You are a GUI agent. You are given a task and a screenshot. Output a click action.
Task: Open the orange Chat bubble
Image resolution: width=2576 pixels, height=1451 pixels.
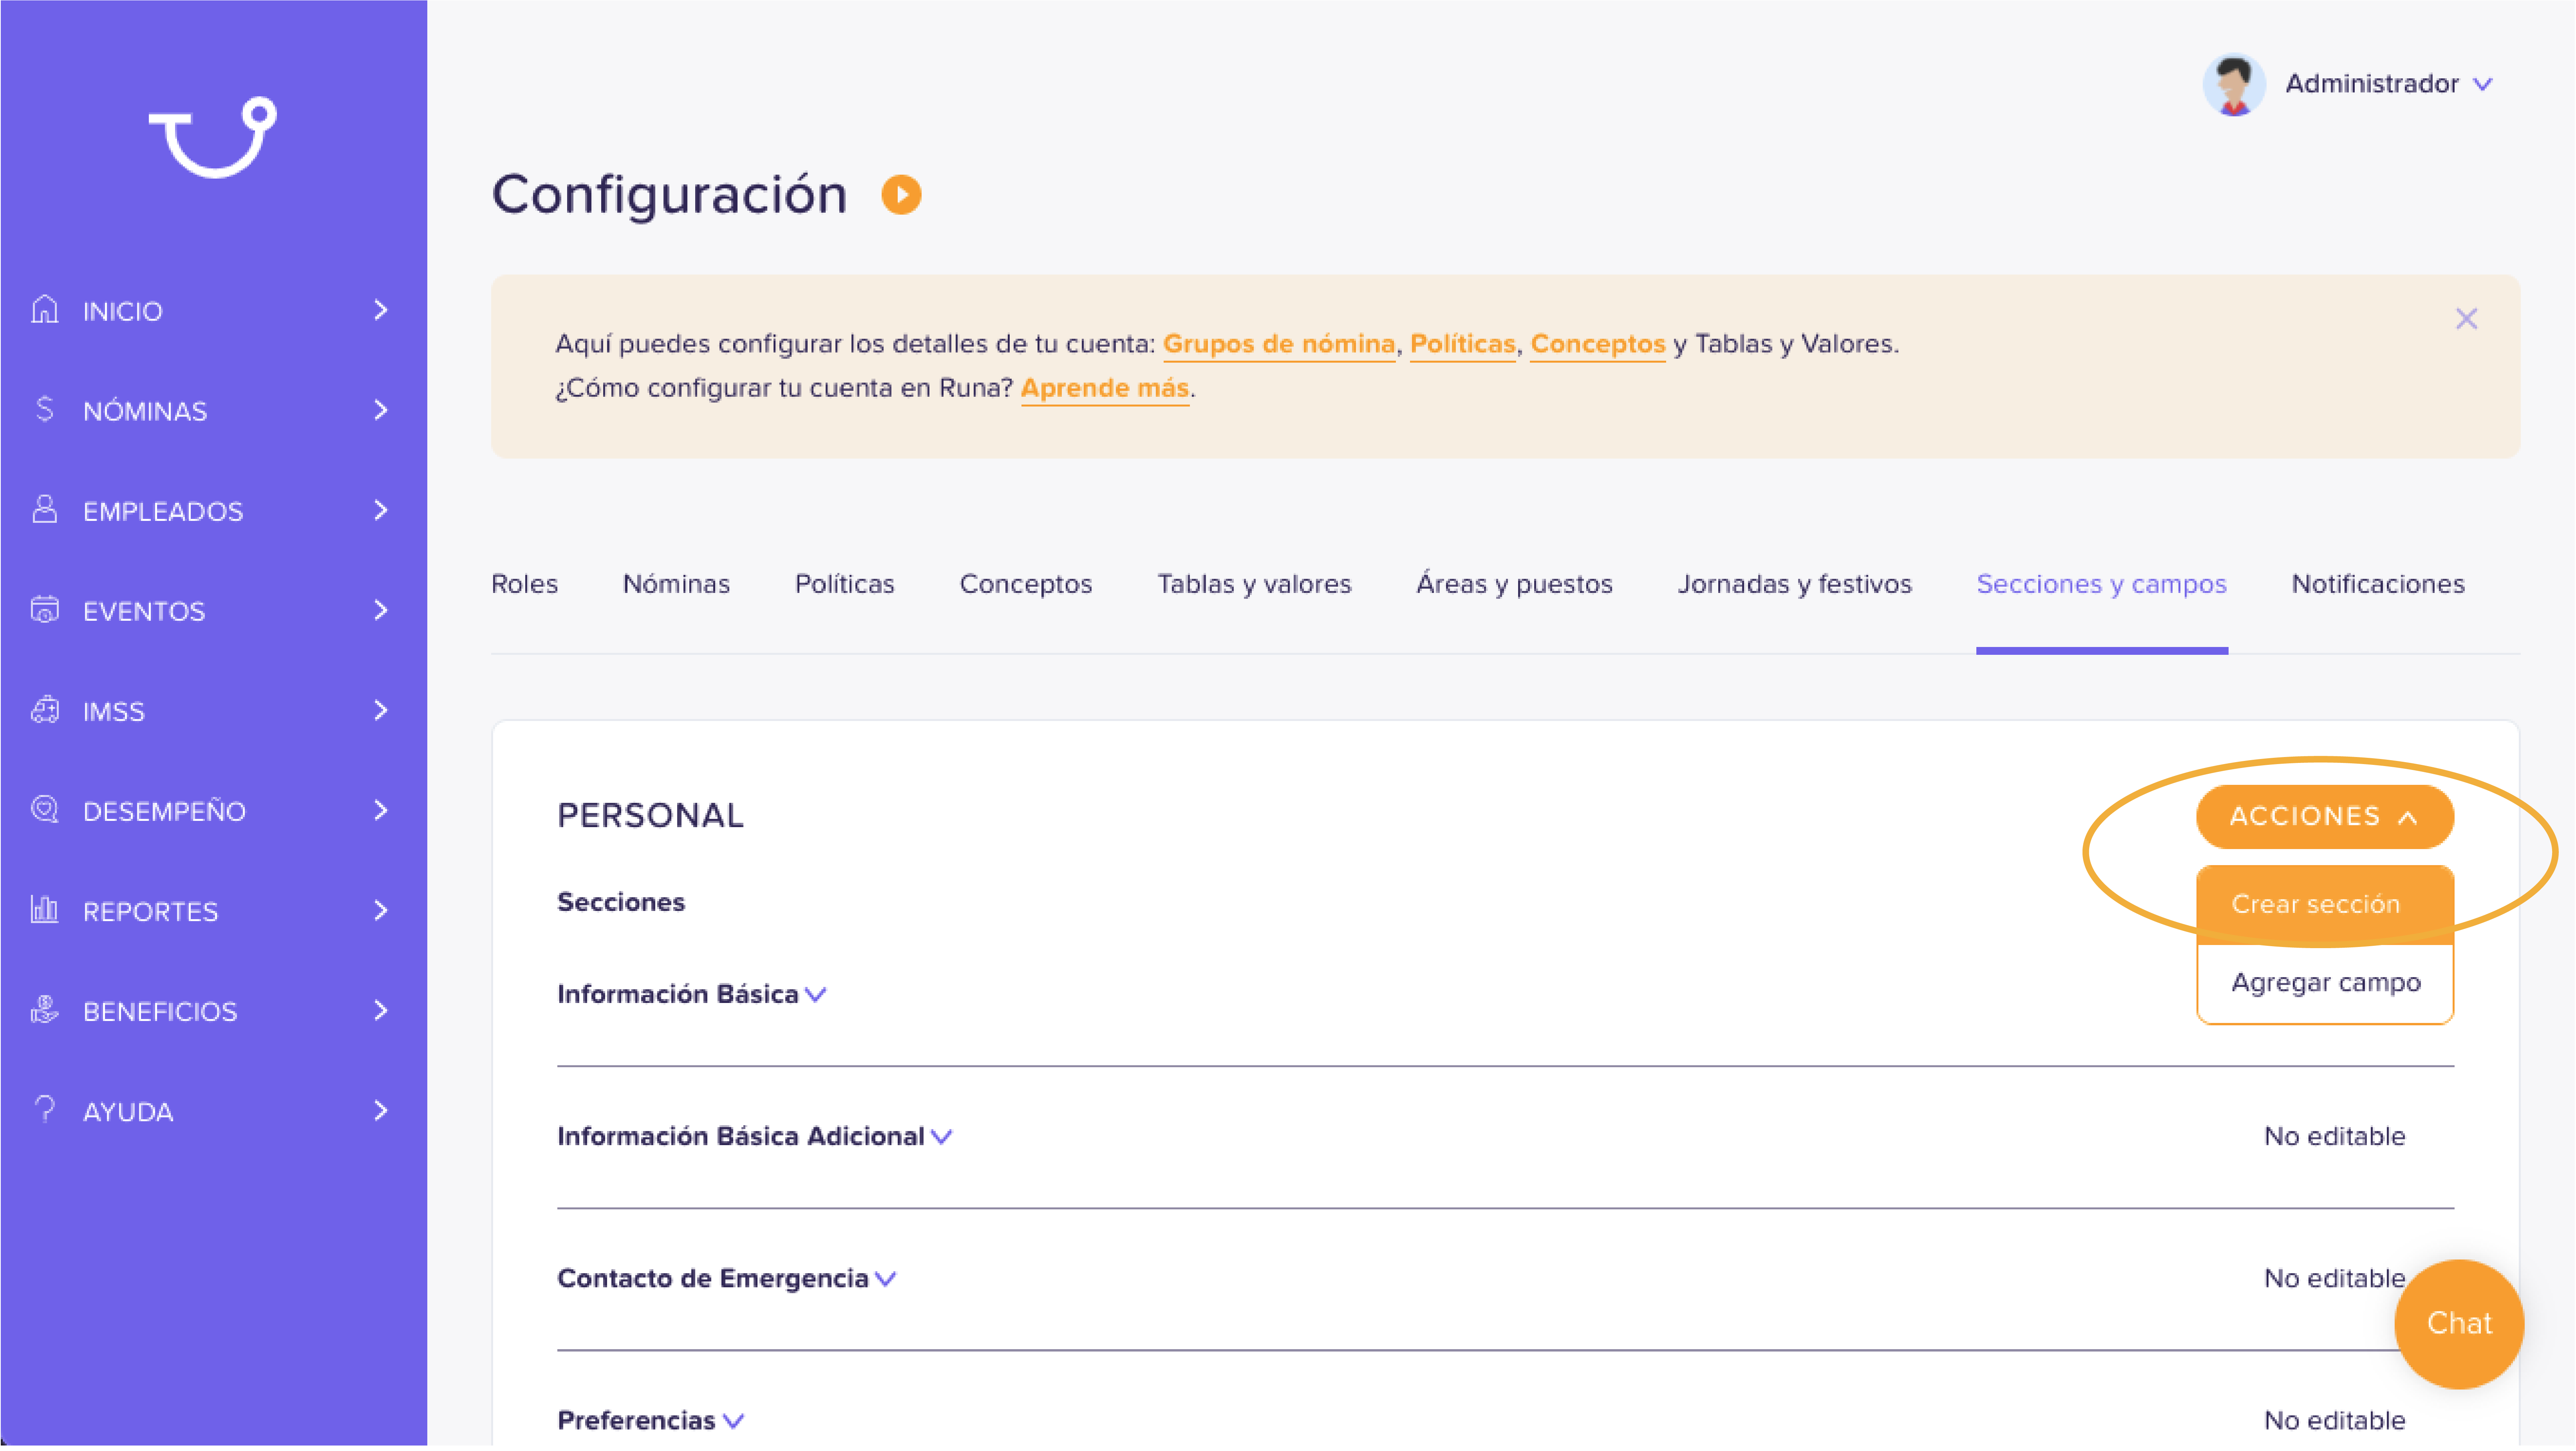[2459, 1324]
